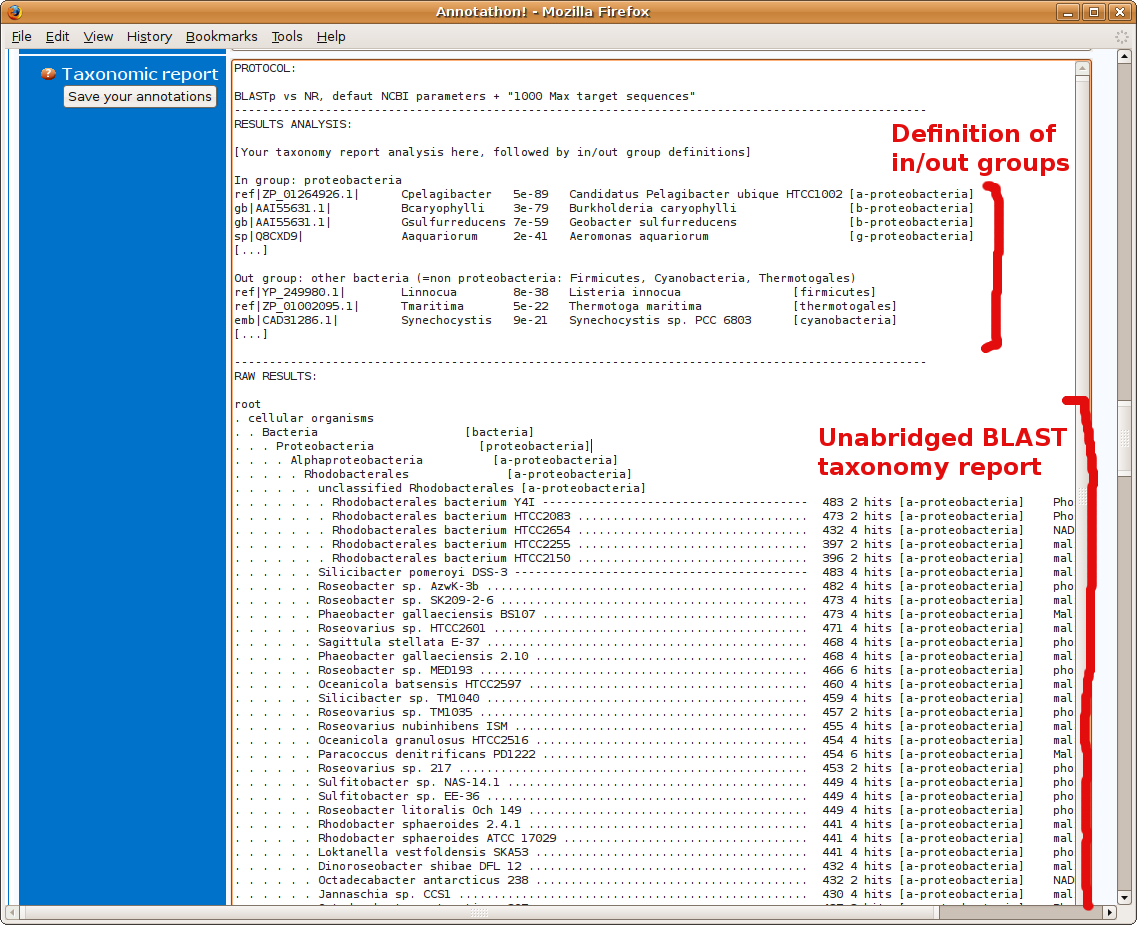Open the Bookmarks menu
Screen dimensions: 1137x925
coord(221,36)
